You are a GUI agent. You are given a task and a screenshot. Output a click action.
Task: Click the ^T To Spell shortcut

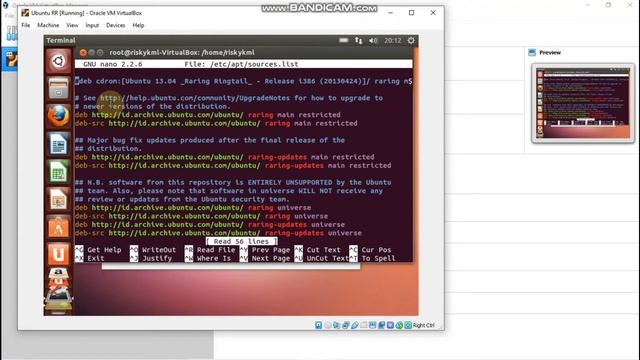coord(372,258)
